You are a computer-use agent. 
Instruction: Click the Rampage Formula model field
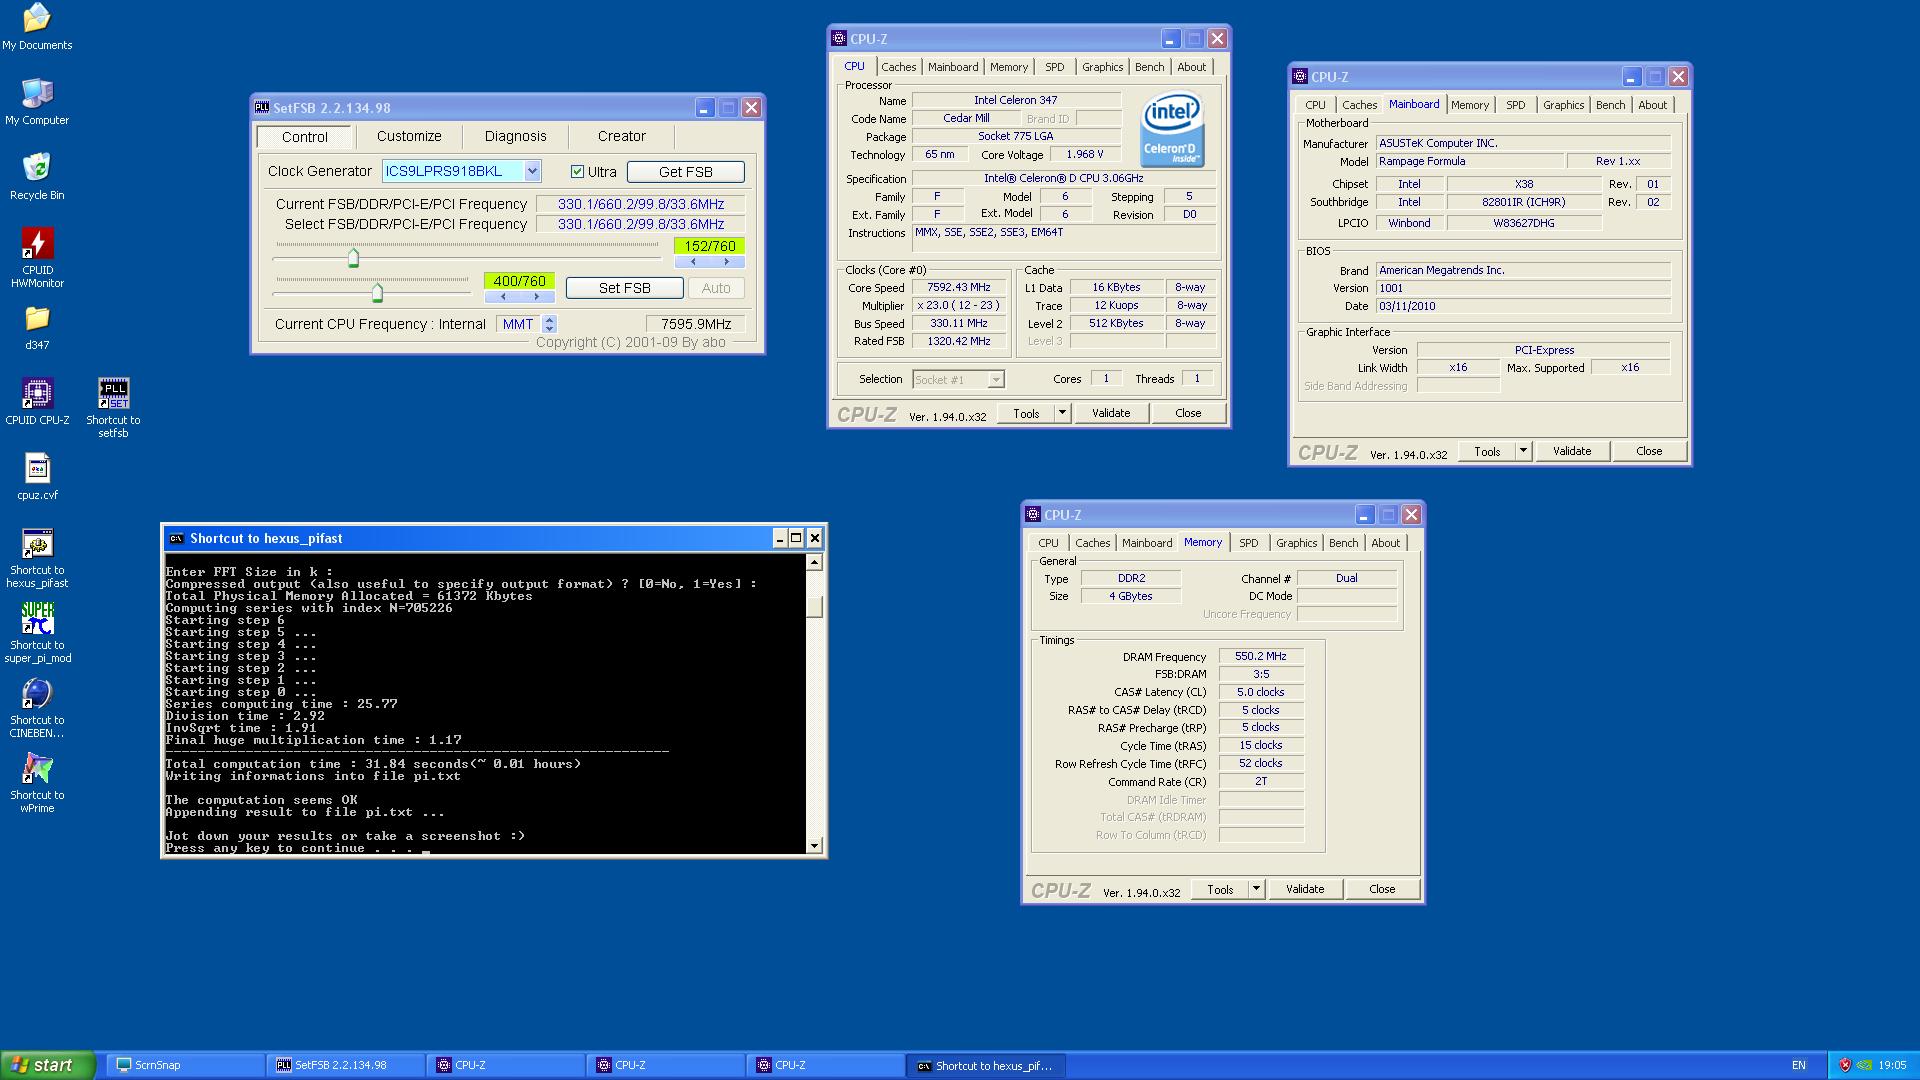pyautogui.click(x=1470, y=161)
